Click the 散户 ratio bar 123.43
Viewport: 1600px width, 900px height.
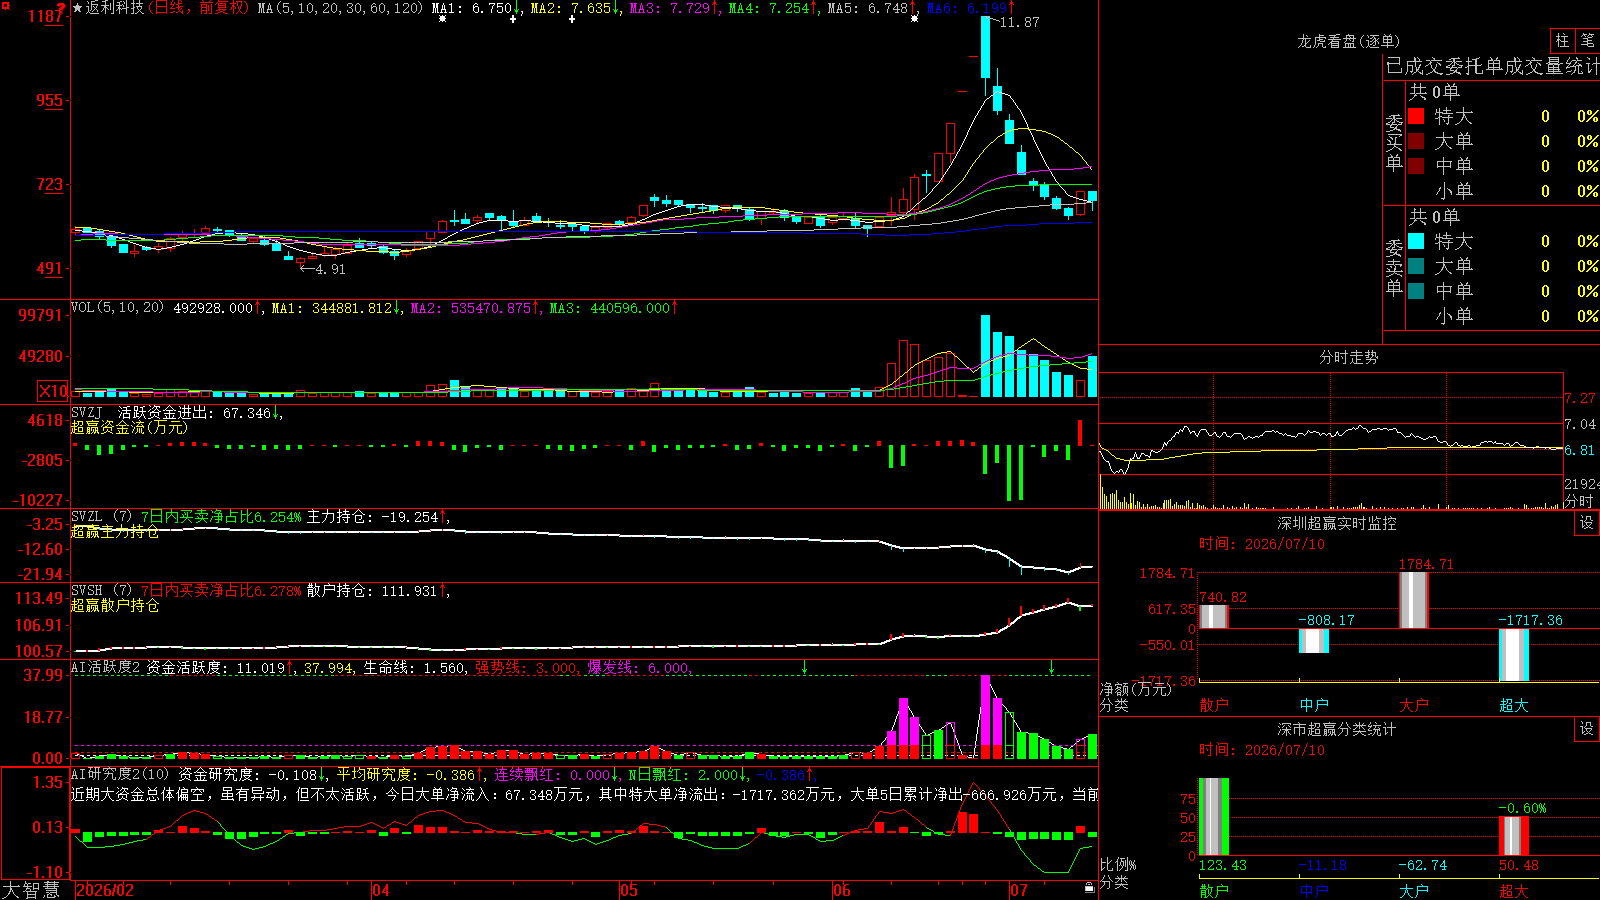tap(1214, 817)
